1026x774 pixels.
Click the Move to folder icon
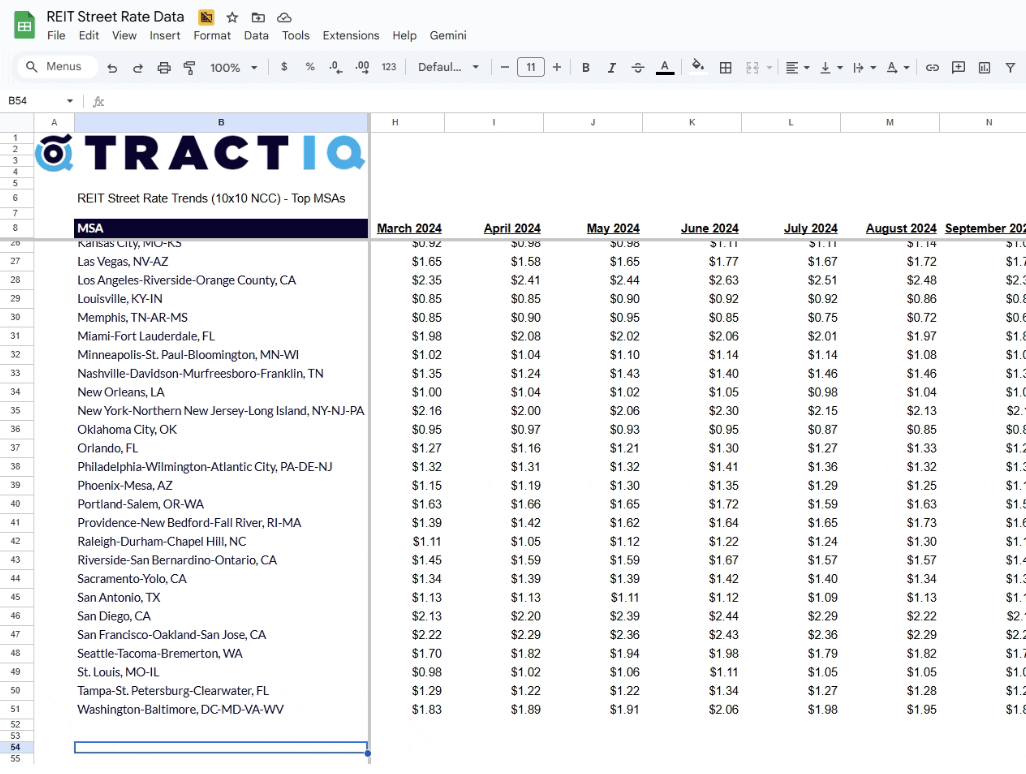pos(258,17)
